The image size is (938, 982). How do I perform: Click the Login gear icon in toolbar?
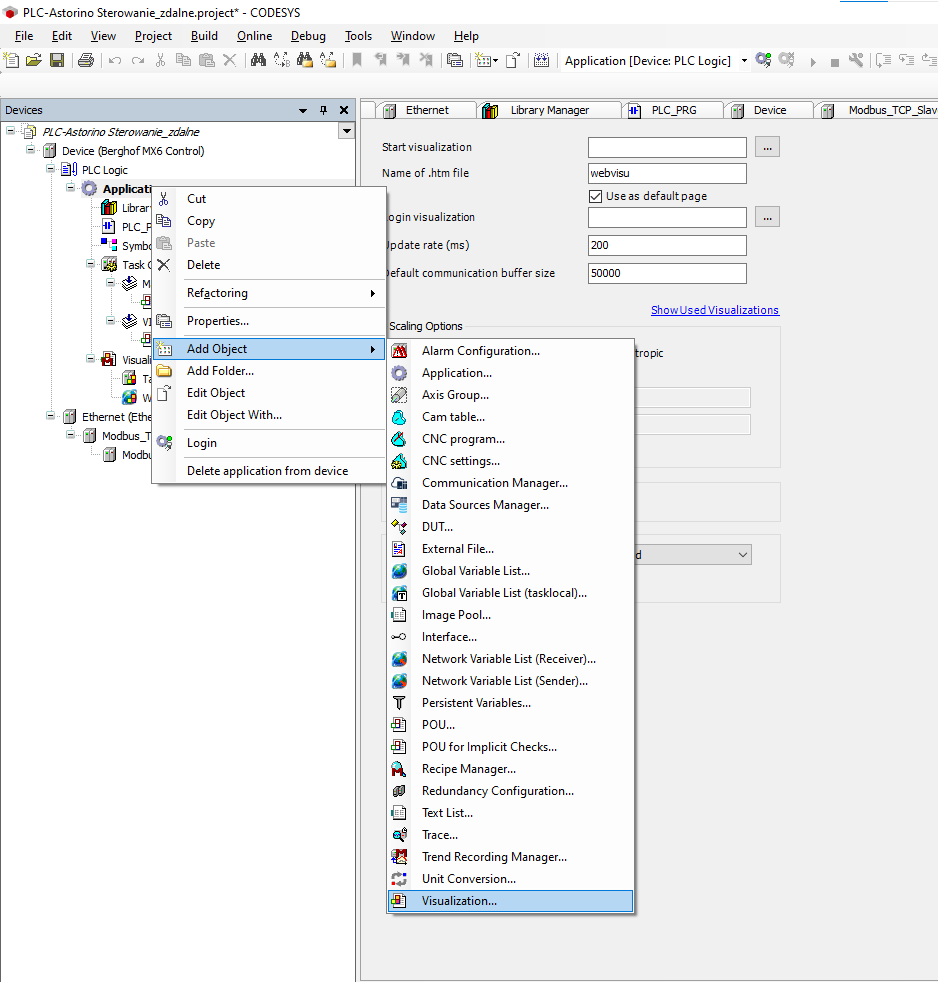click(x=763, y=60)
